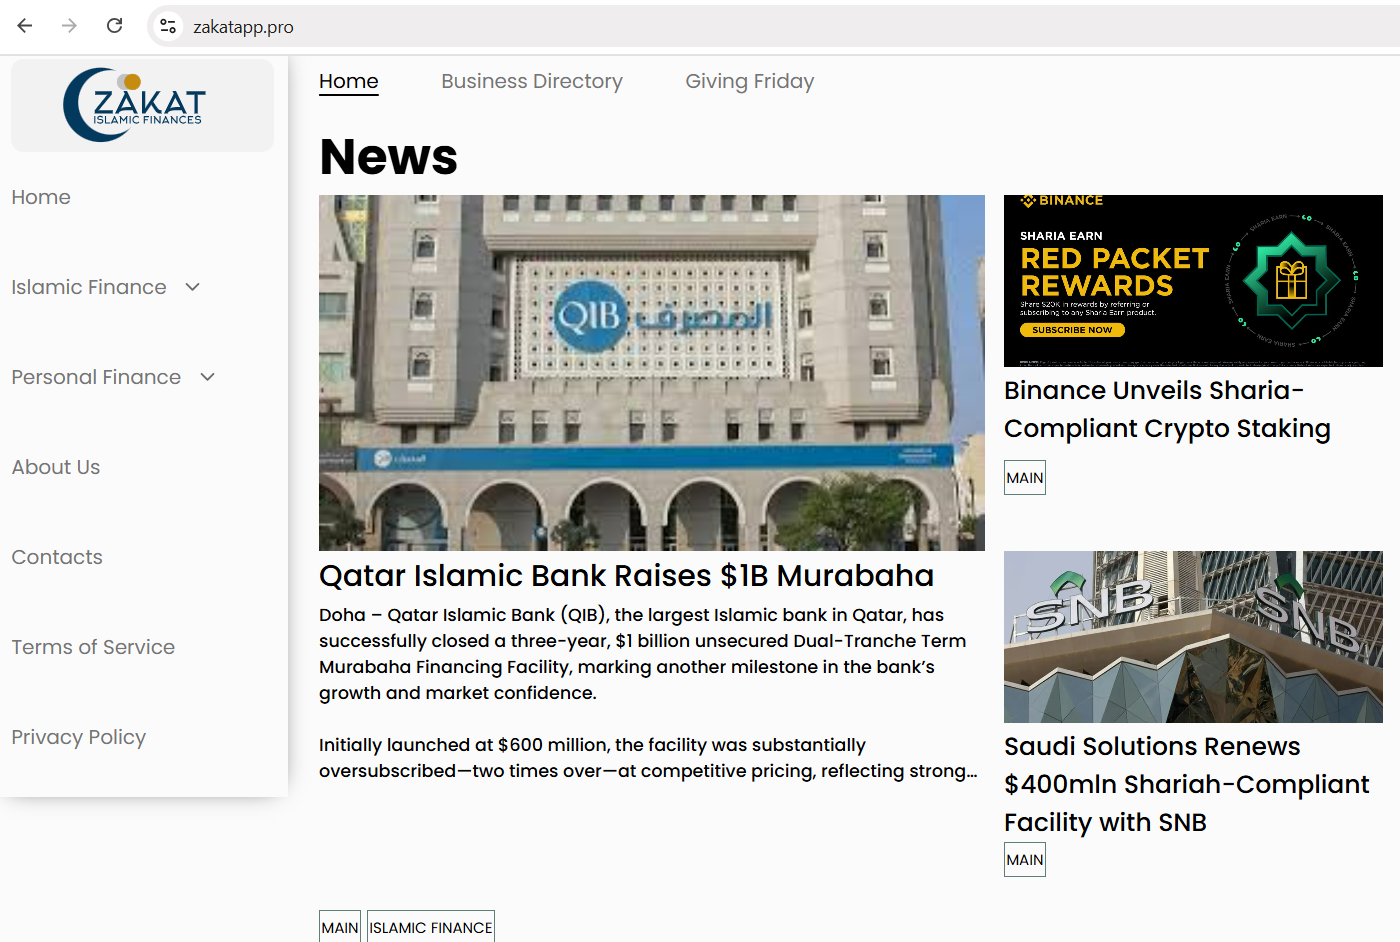Switch to the Giving Friday tab
The height and width of the screenshot is (942, 1400).
(x=750, y=81)
